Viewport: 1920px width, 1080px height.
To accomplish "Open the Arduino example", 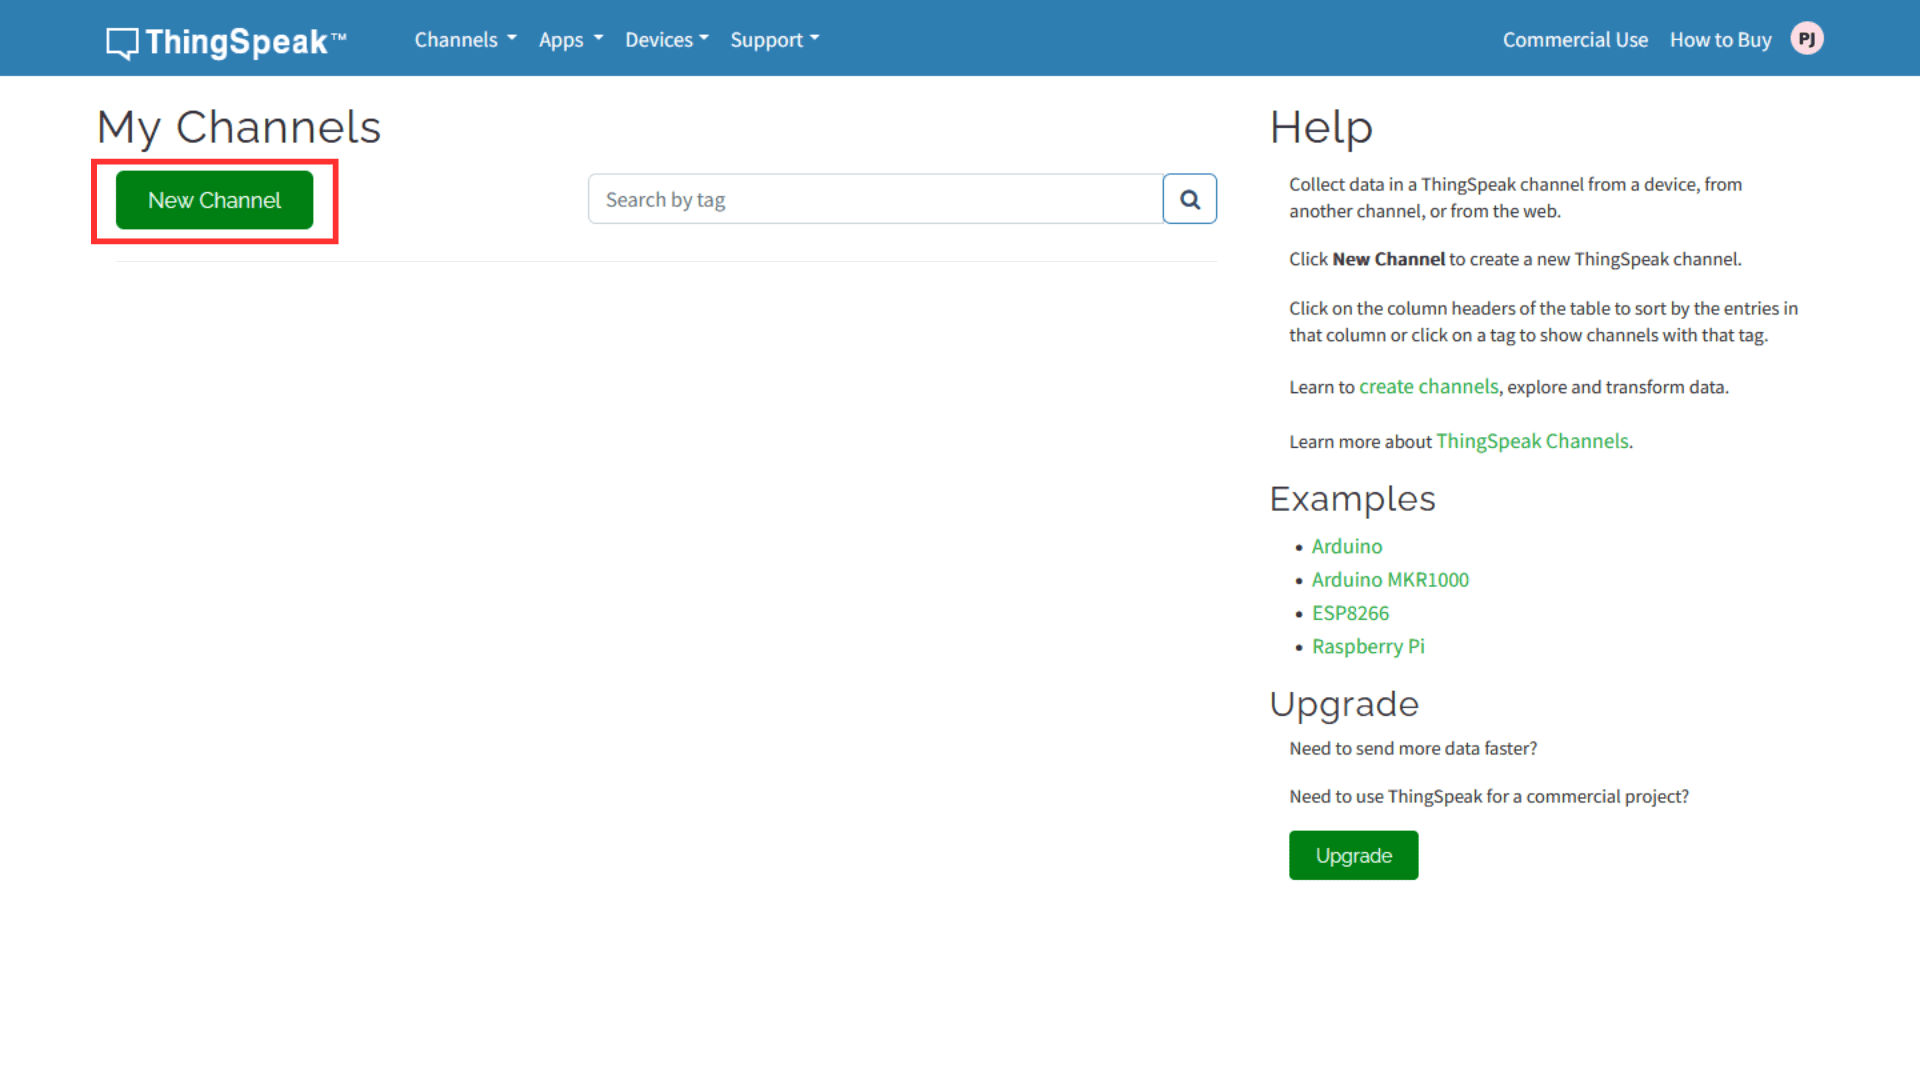I will pyautogui.click(x=1346, y=546).
